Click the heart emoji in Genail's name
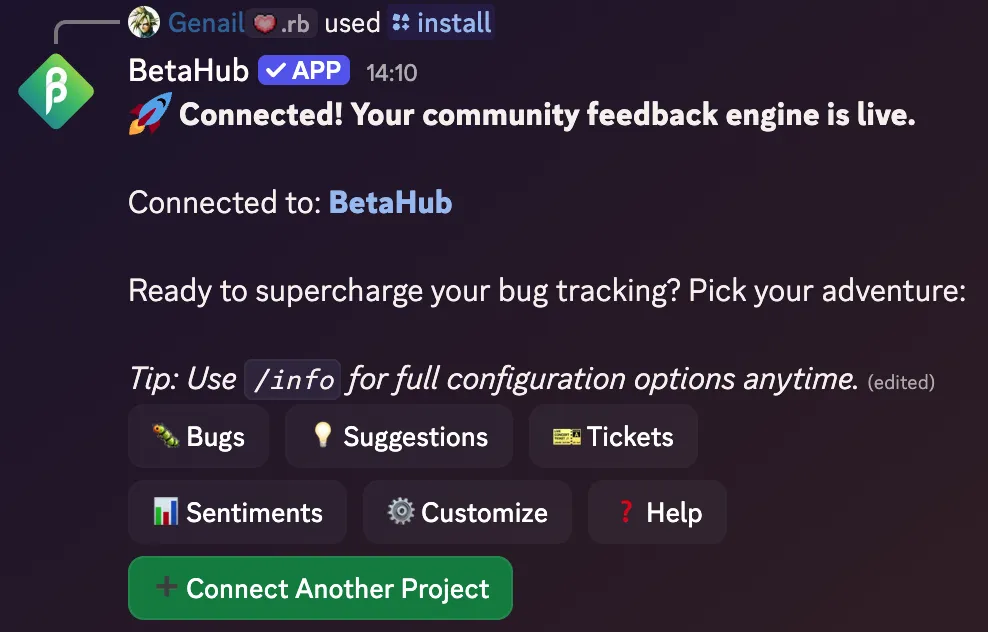The width and height of the screenshot is (988, 632). tap(265, 23)
